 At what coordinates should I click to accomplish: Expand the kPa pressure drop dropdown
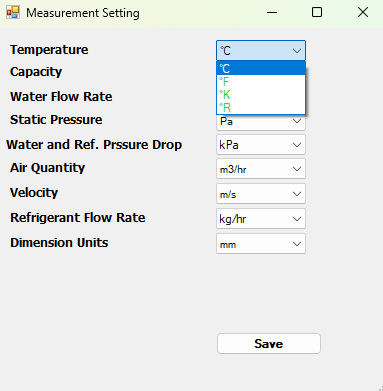(x=261, y=145)
